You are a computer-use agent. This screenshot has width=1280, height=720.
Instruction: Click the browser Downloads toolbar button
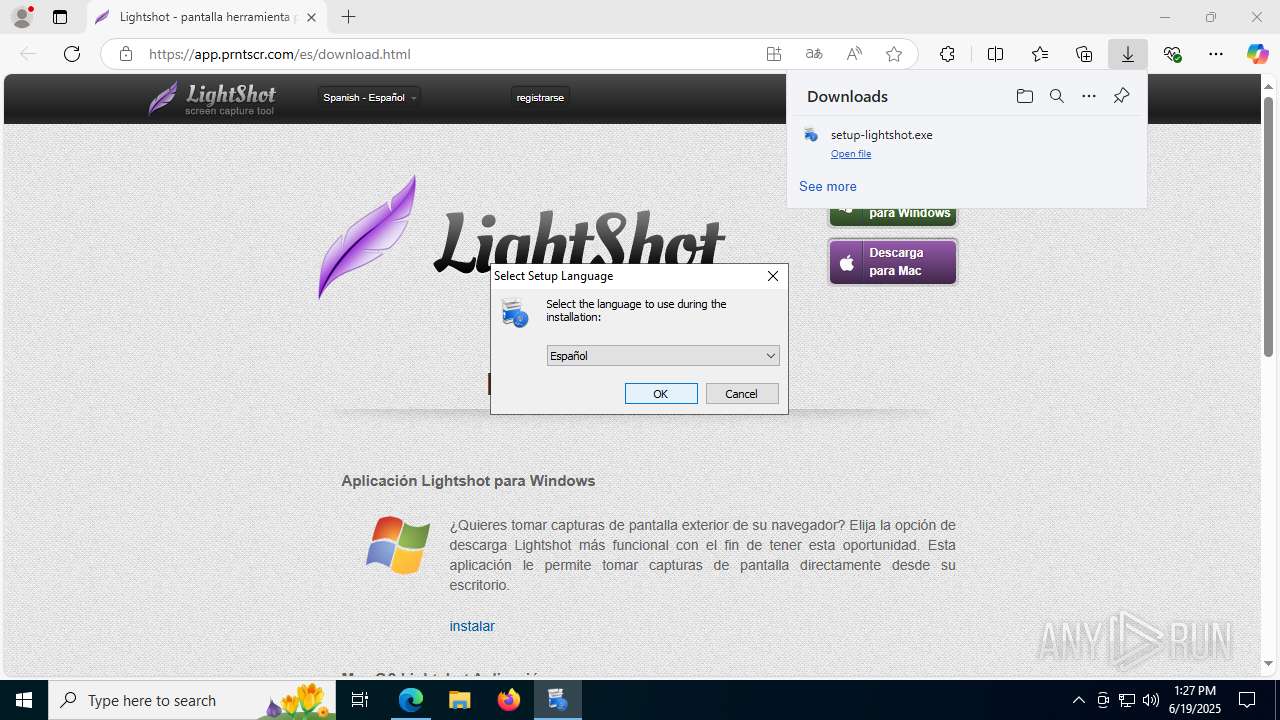(1128, 54)
